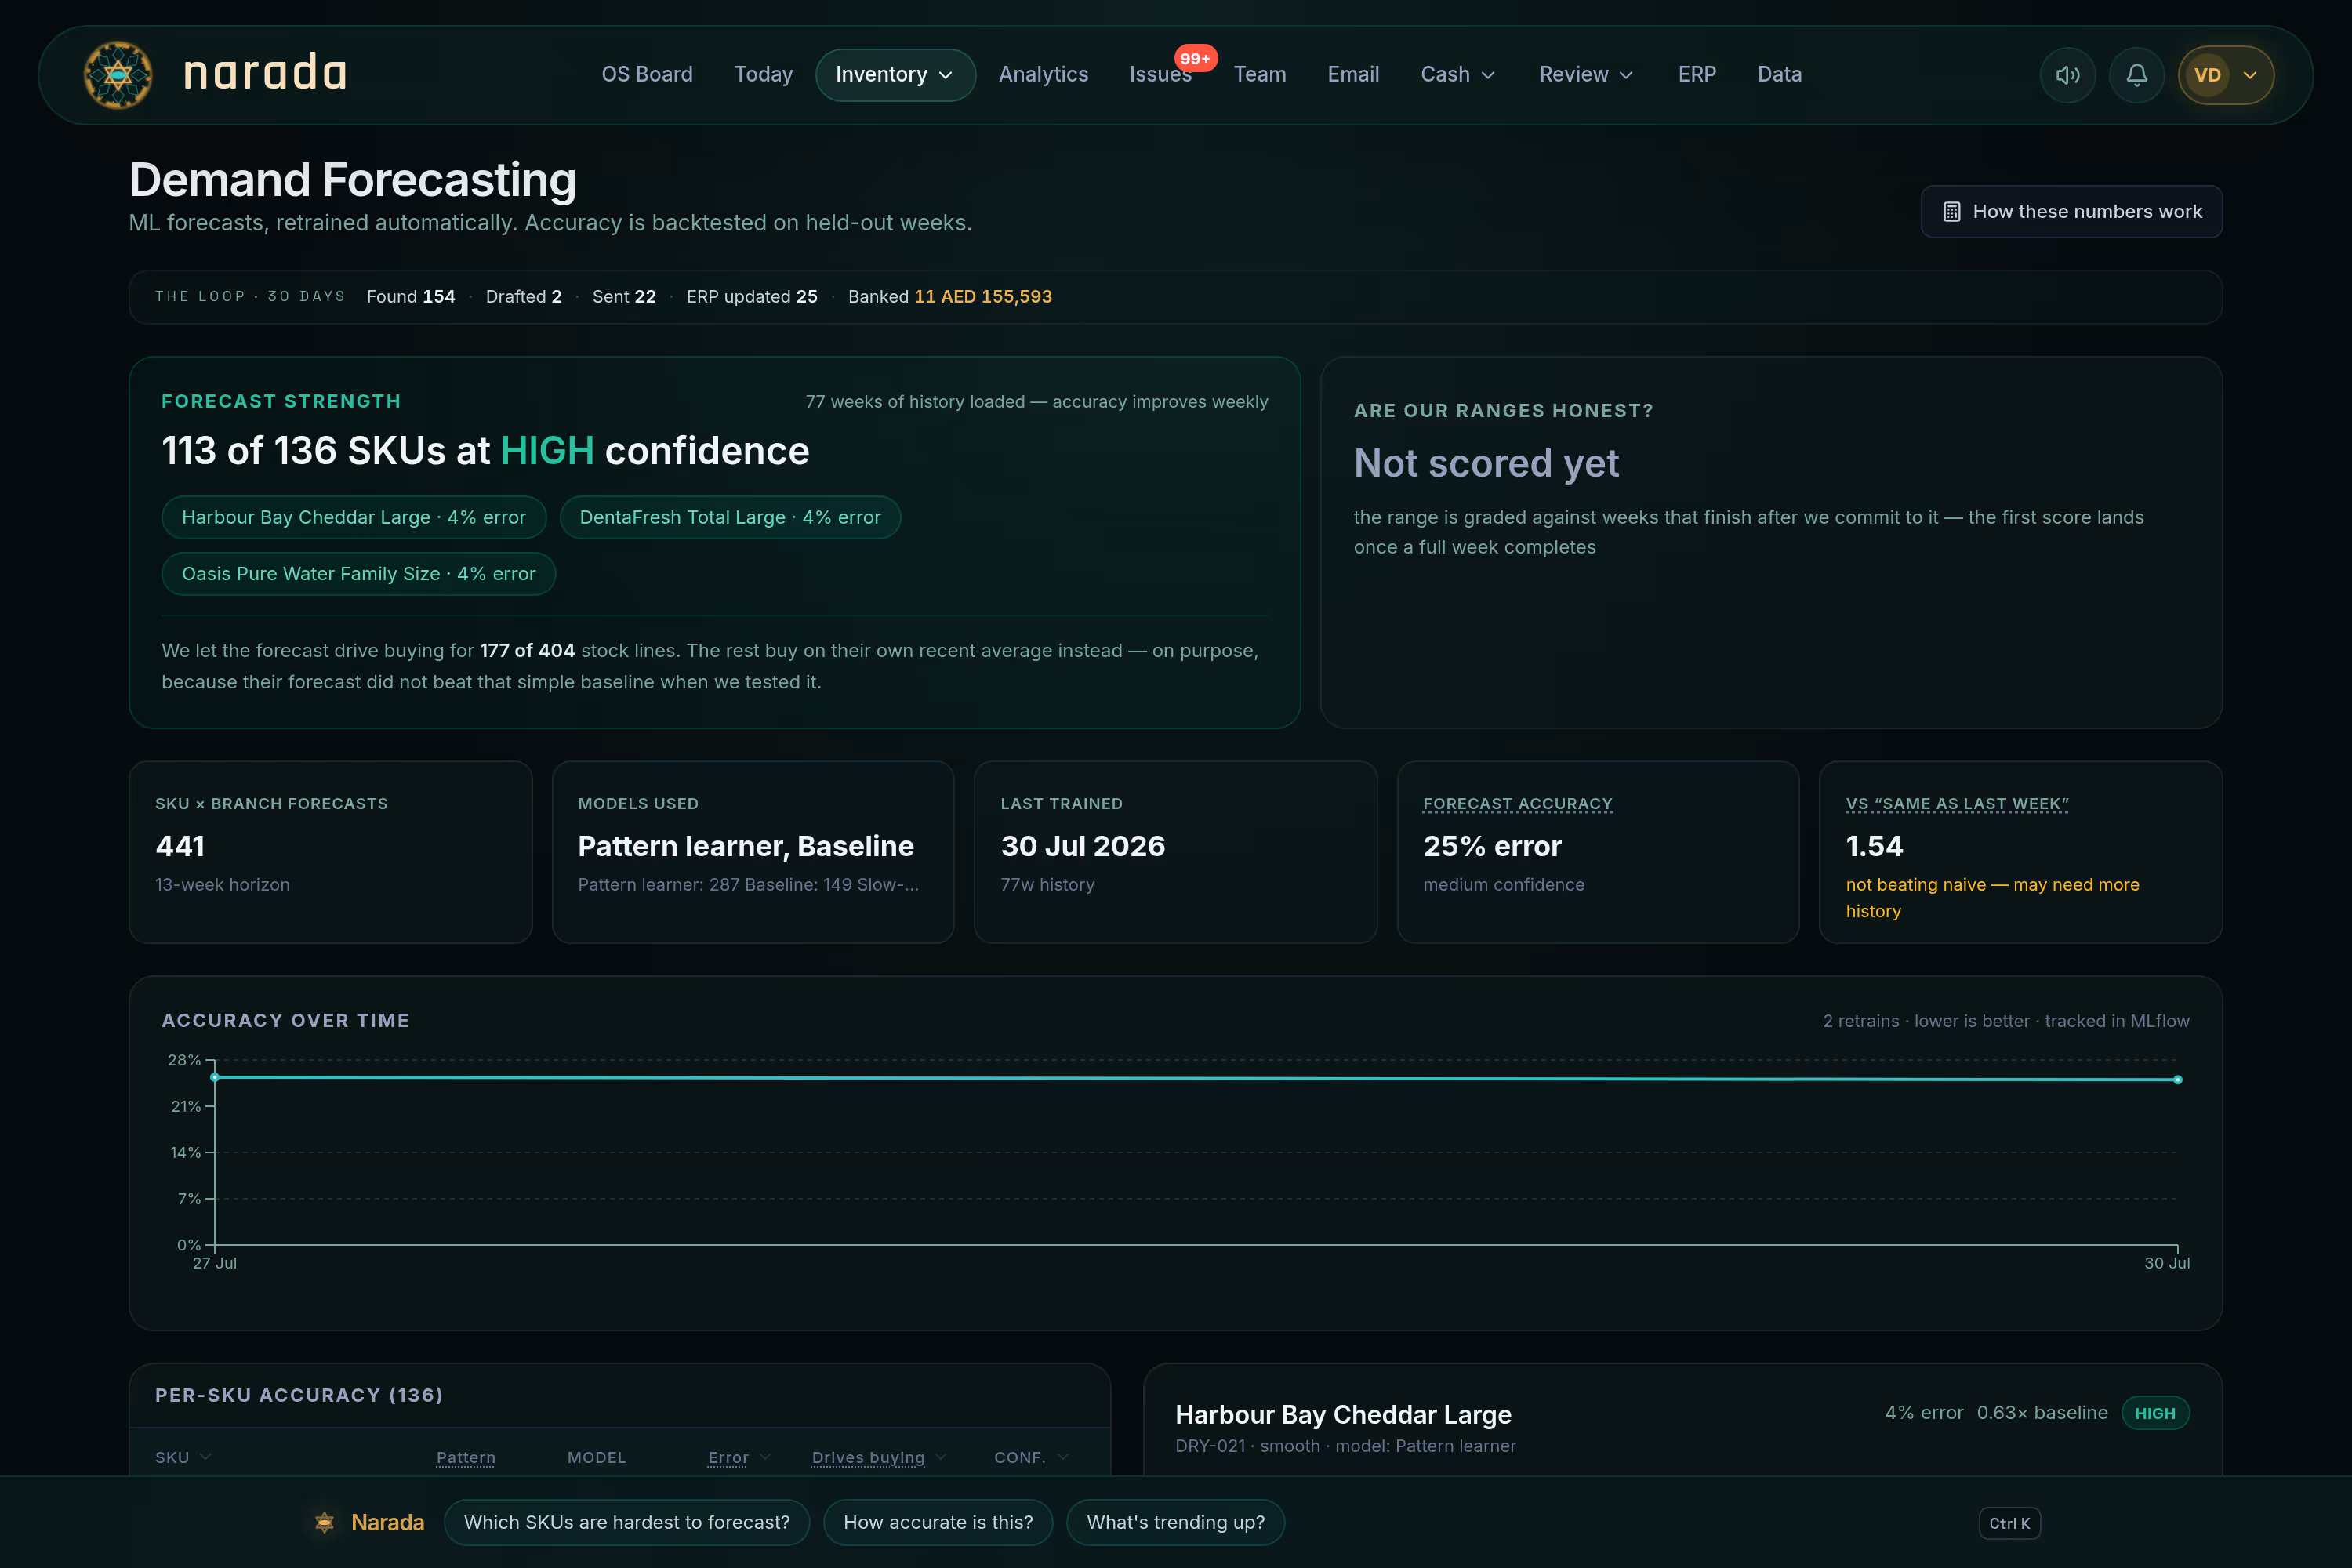This screenshot has width=2352, height=1568.
Task: Click the Ctrl K shortcut badge
Action: coord(2009,1523)
